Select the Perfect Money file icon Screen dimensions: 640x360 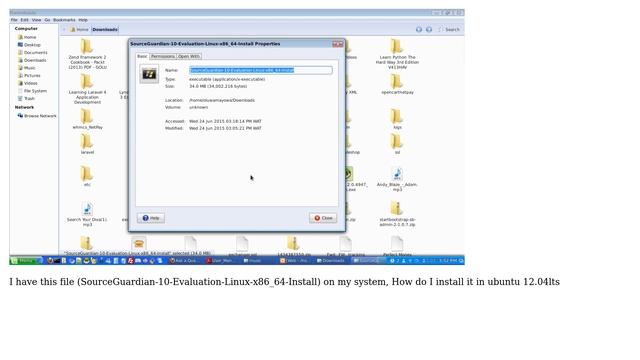pos(397,245)
